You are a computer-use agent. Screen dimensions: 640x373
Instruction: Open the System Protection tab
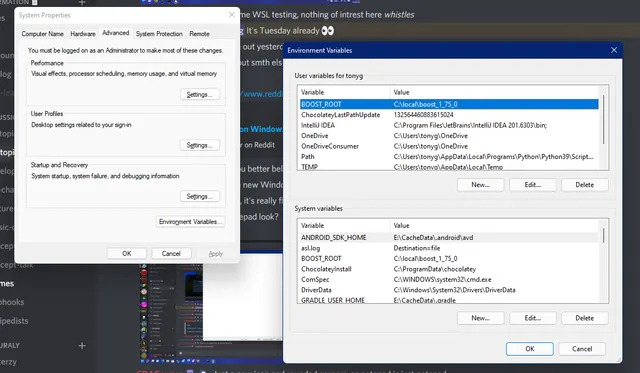[x=159, y=34]
